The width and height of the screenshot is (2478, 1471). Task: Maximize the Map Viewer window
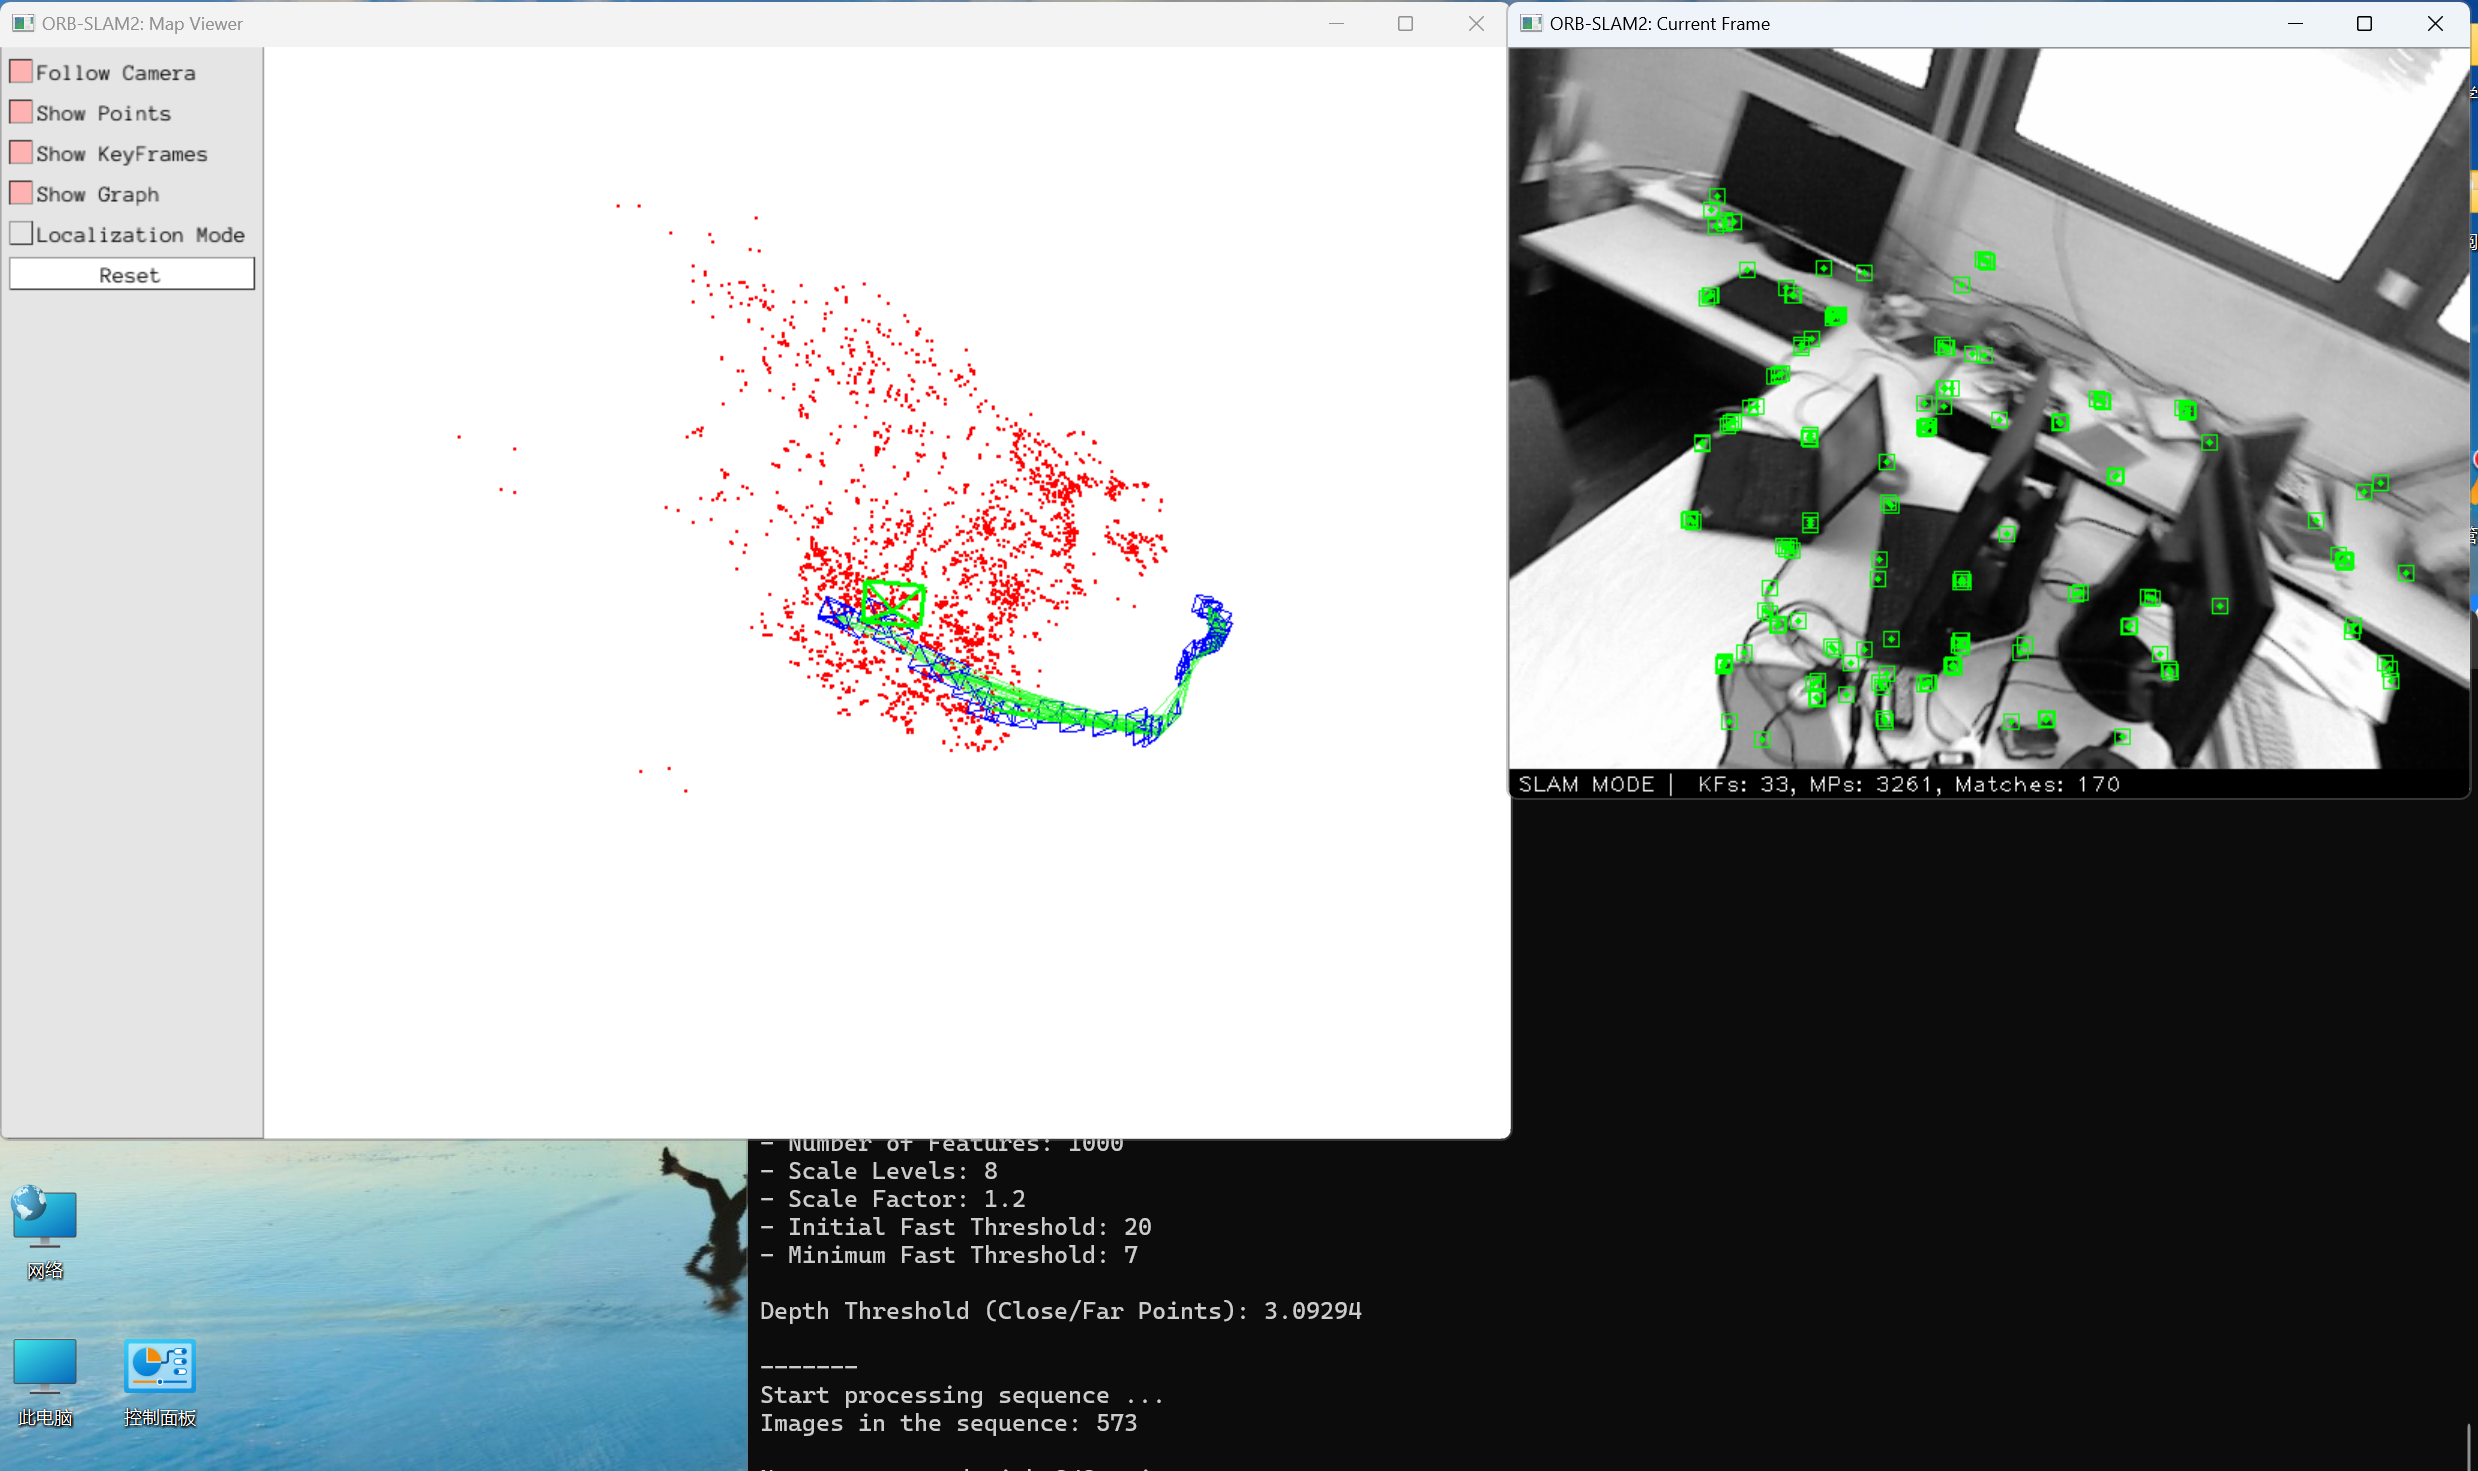tap(1405, 23)
